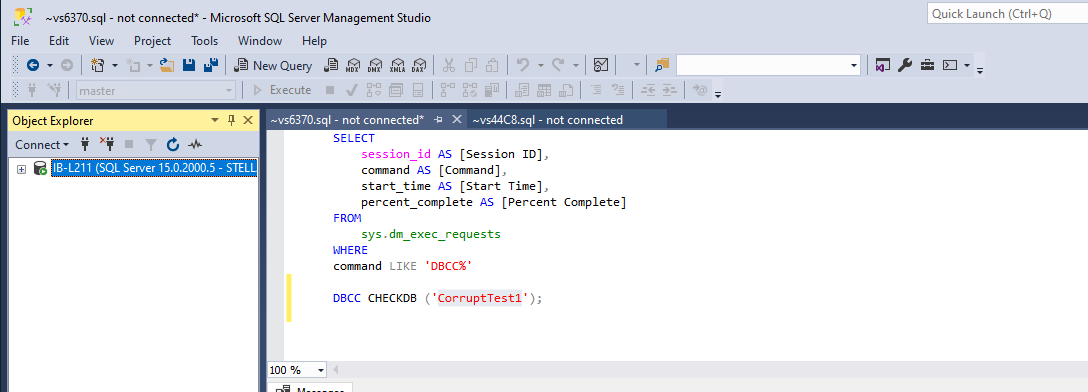
Task: Open the Object Explorer window position dropdown
Action: [215, 120]
